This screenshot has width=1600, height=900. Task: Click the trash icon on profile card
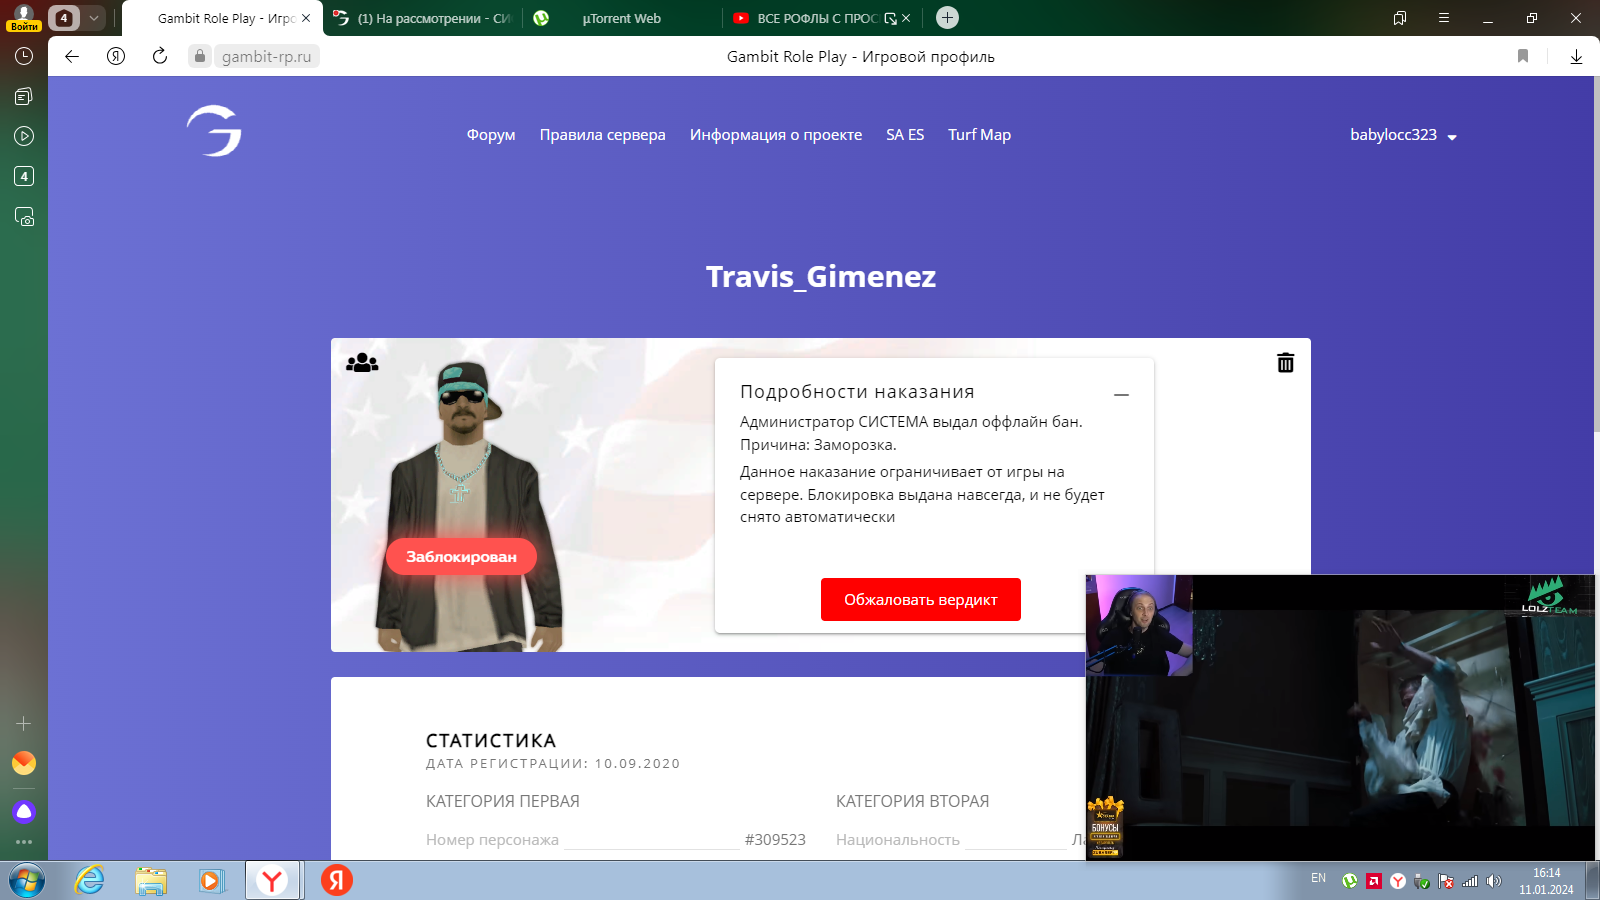pyautogui.click(x=1285, y=363)
